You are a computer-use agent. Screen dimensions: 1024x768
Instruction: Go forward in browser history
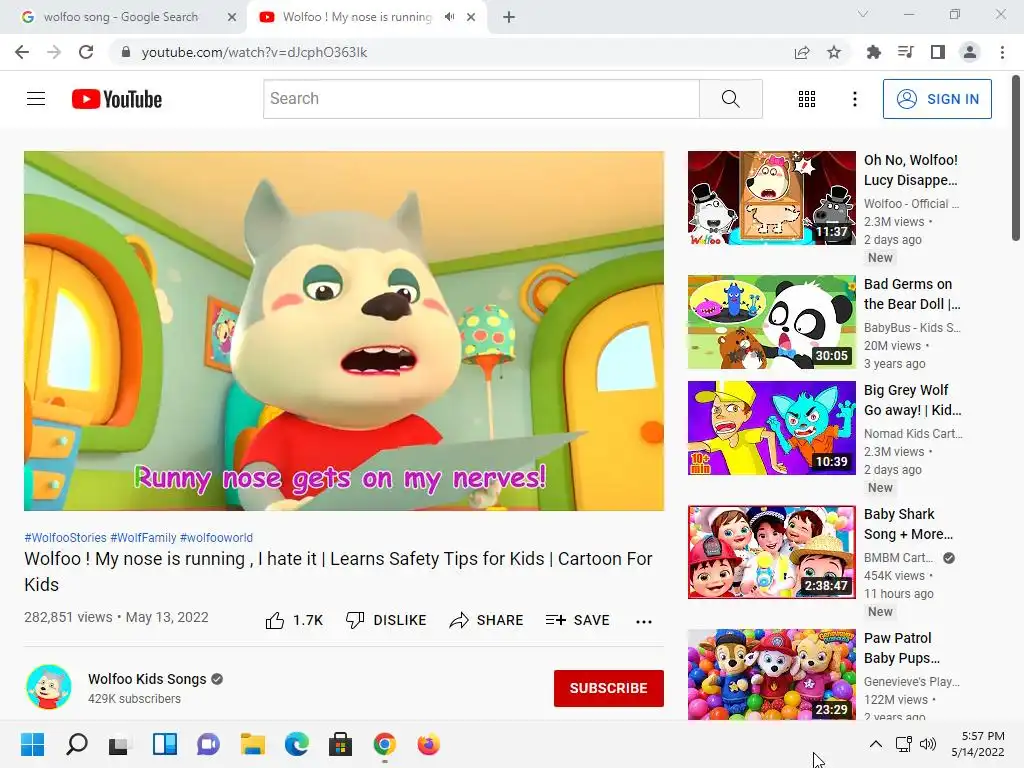54,52
